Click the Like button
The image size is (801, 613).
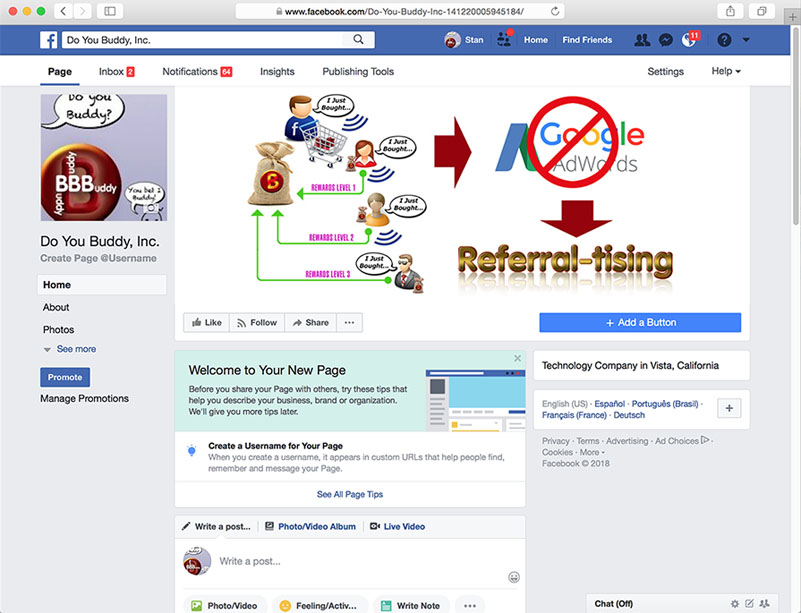point(206,322)
